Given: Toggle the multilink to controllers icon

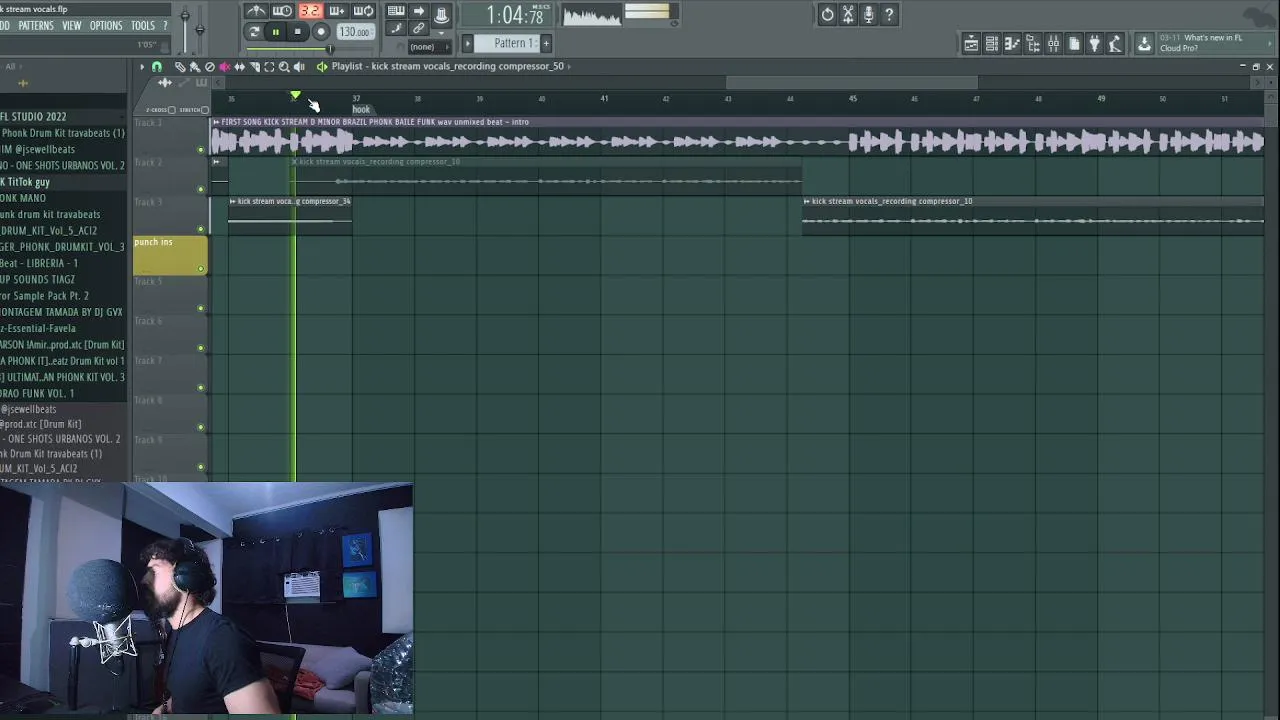Looking at the screenshot, I should [418, 29].
